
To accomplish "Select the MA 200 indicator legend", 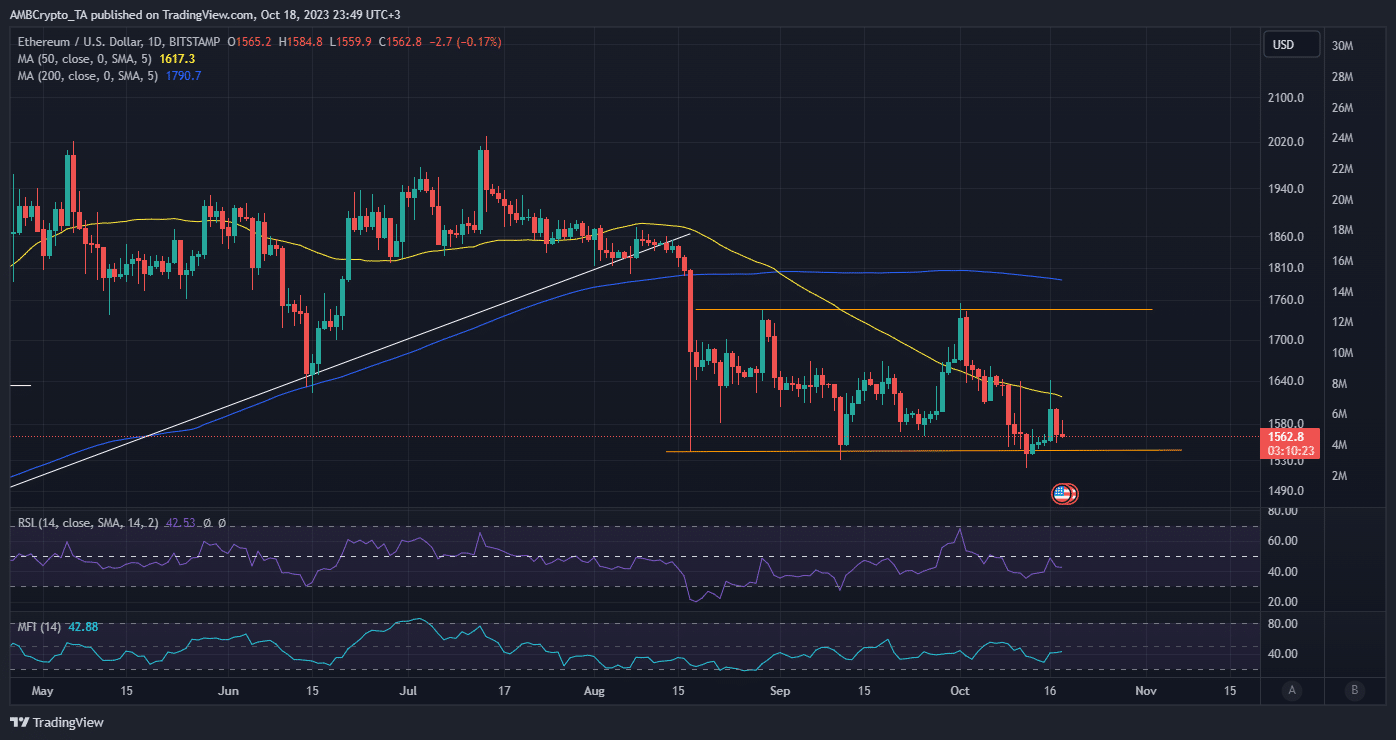I will click(x=89, y=76).
